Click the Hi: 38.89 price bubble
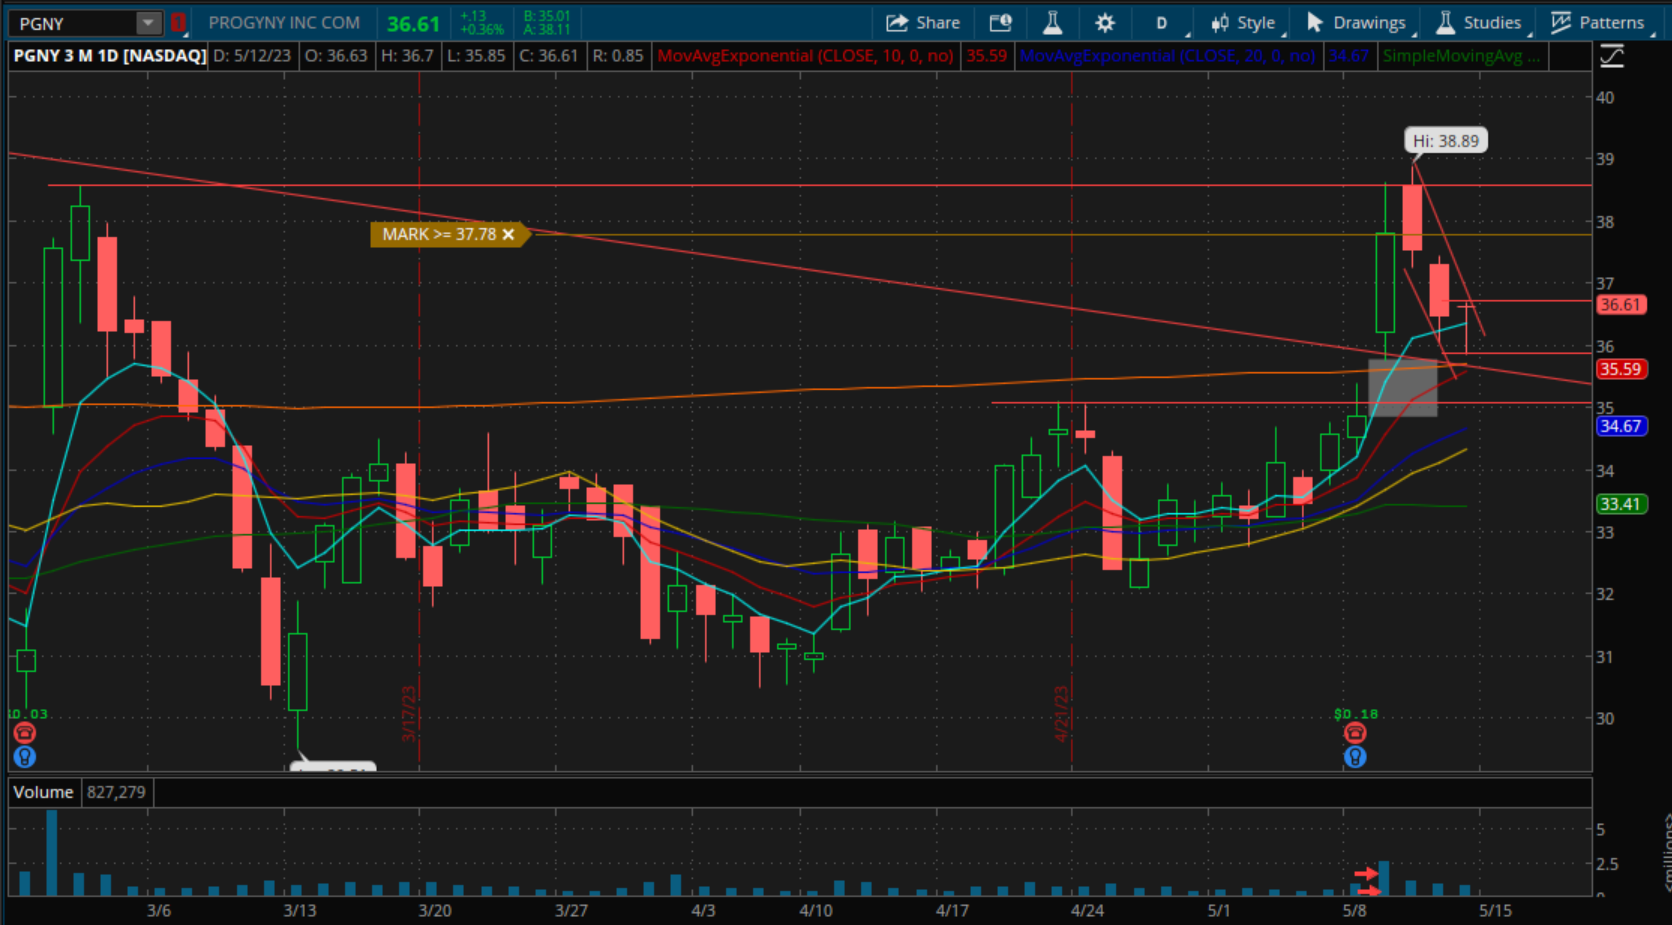Image resolution: width=1672 pixels, height=925 pixels. tap(1446, 141)
